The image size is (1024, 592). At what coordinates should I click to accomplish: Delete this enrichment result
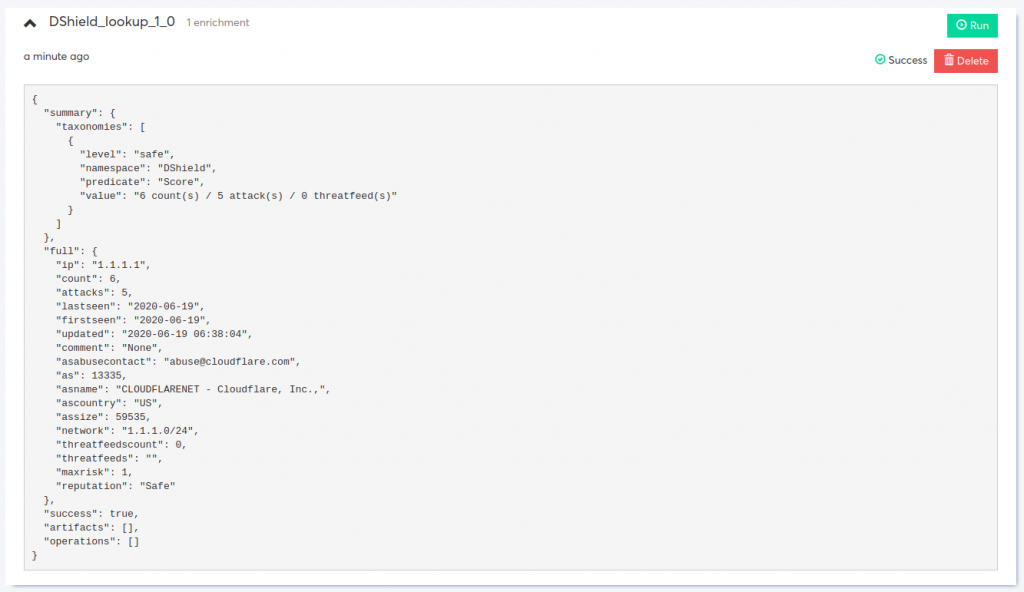pos(965,61)
